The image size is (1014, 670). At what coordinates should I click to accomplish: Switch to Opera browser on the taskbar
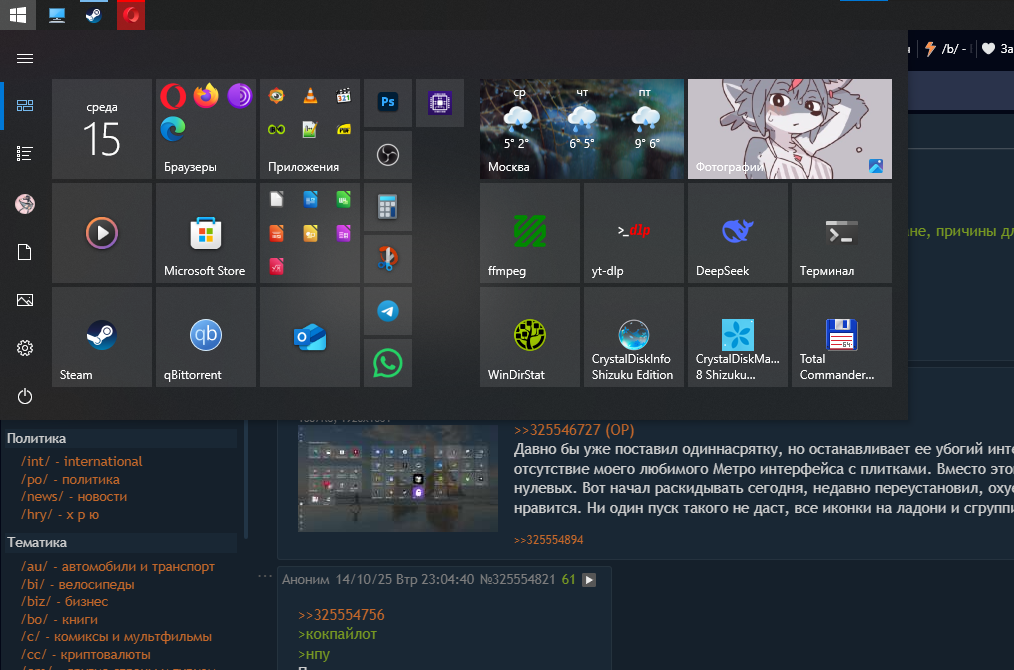pos(131,16)
